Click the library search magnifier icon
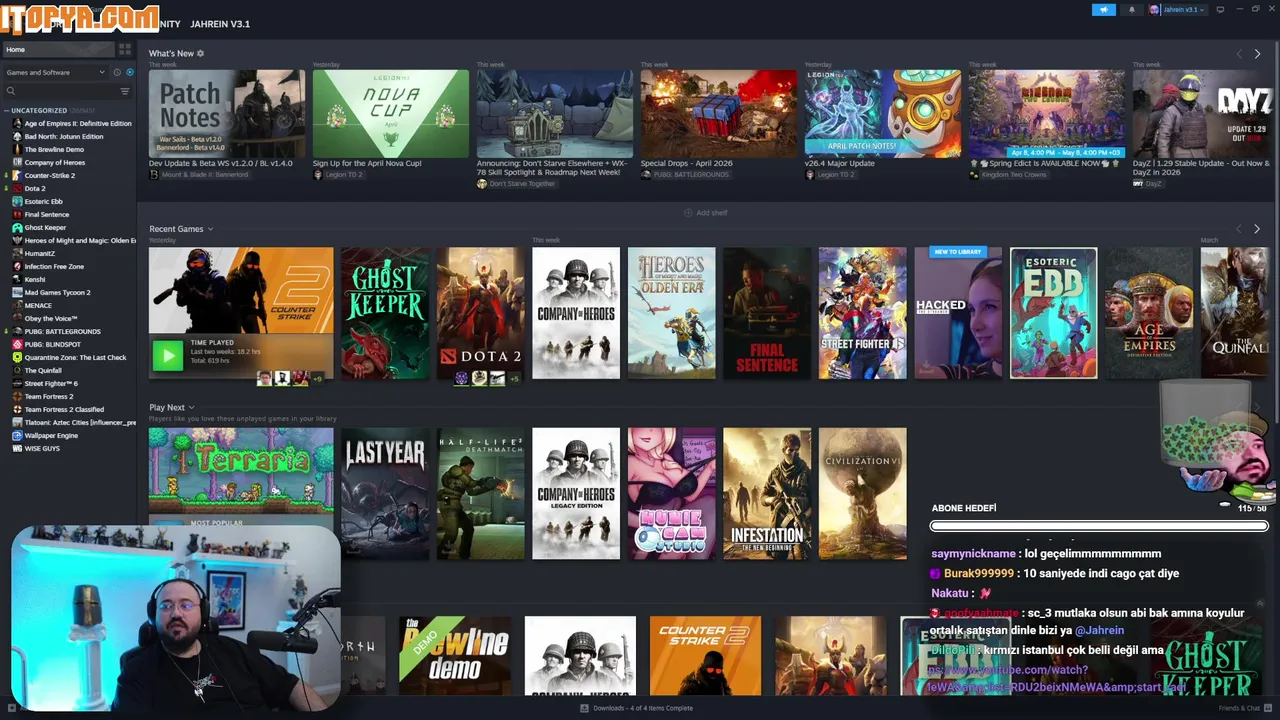Viewport: 1280px width, 720px height. [x=11, y=91]
